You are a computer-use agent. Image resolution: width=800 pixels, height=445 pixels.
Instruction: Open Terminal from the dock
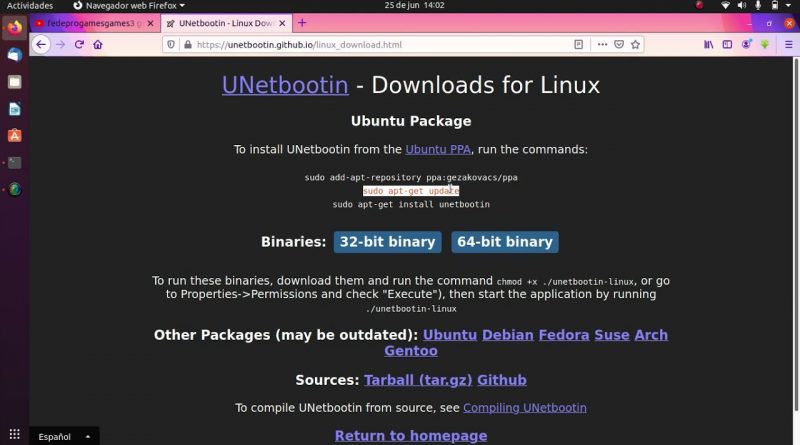click(14, 163)
